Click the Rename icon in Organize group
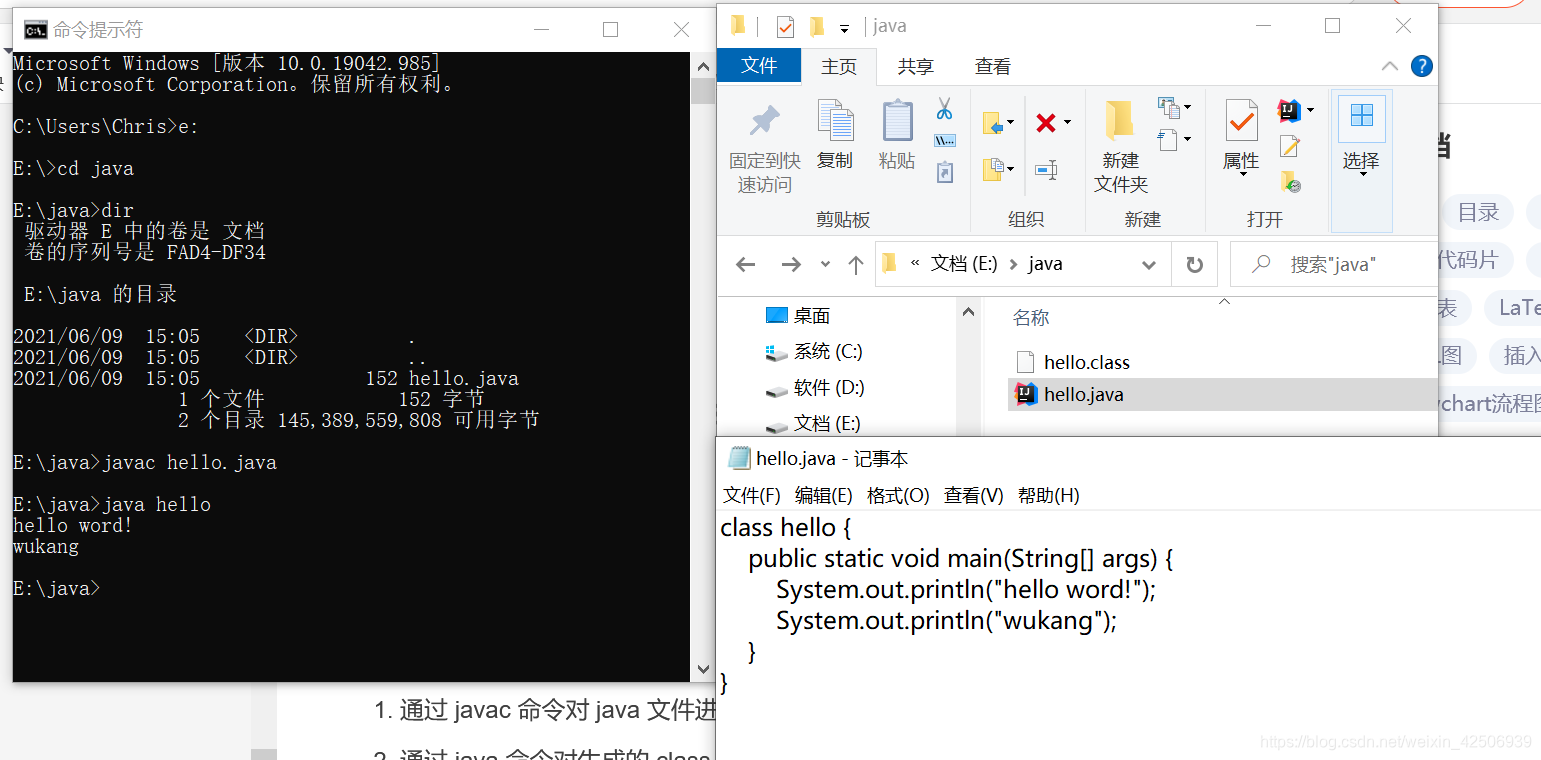This screenshot has width=1541, height=760. coord(1046,170)
